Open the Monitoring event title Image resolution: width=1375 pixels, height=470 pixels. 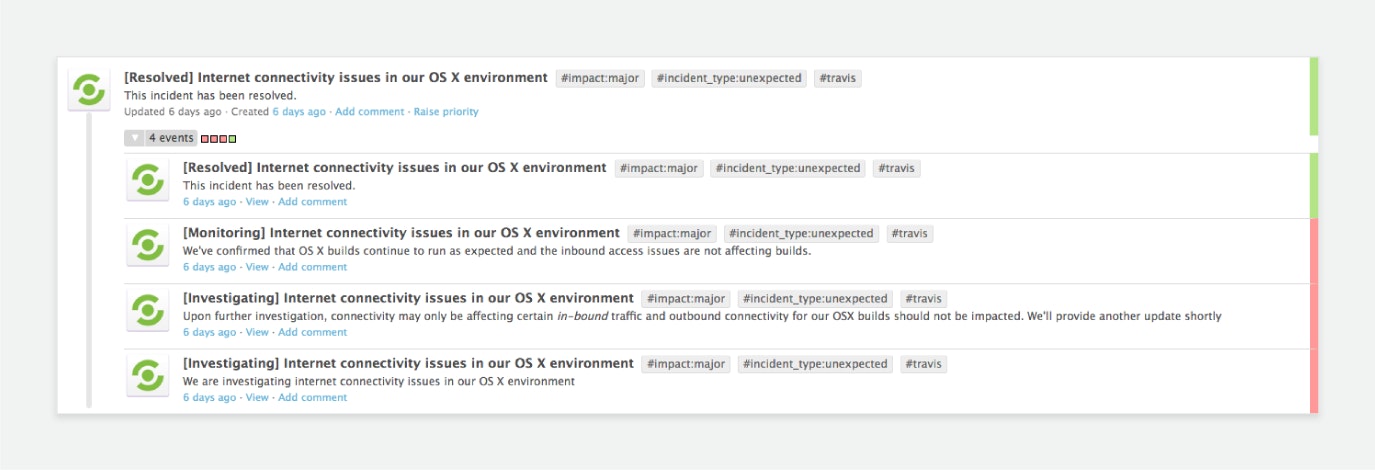click(401, 233)
